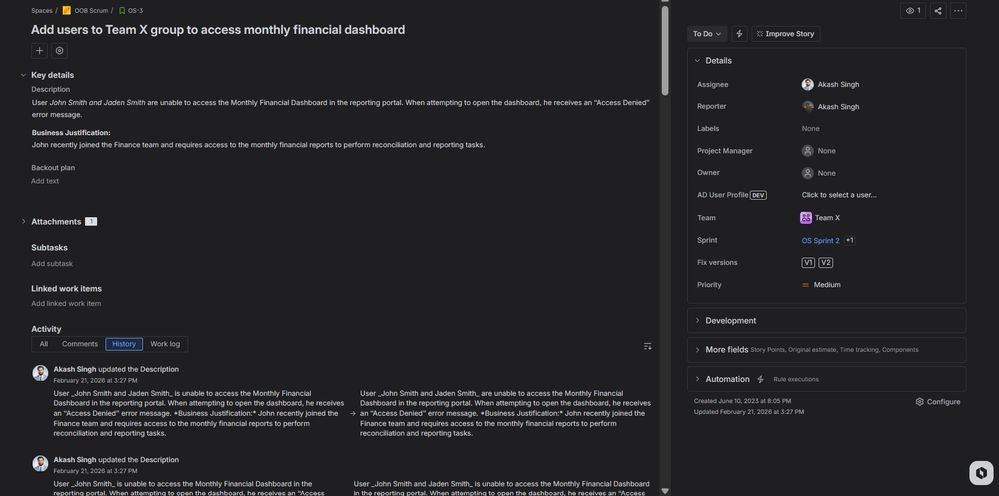Expand the More fields section

826,350
